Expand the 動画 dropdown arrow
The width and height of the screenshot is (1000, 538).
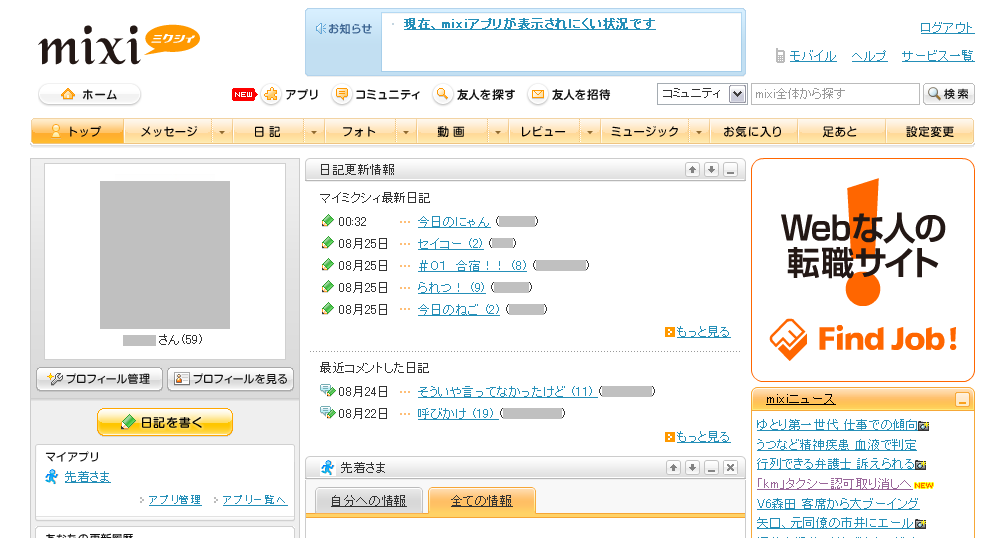[497, 132]
